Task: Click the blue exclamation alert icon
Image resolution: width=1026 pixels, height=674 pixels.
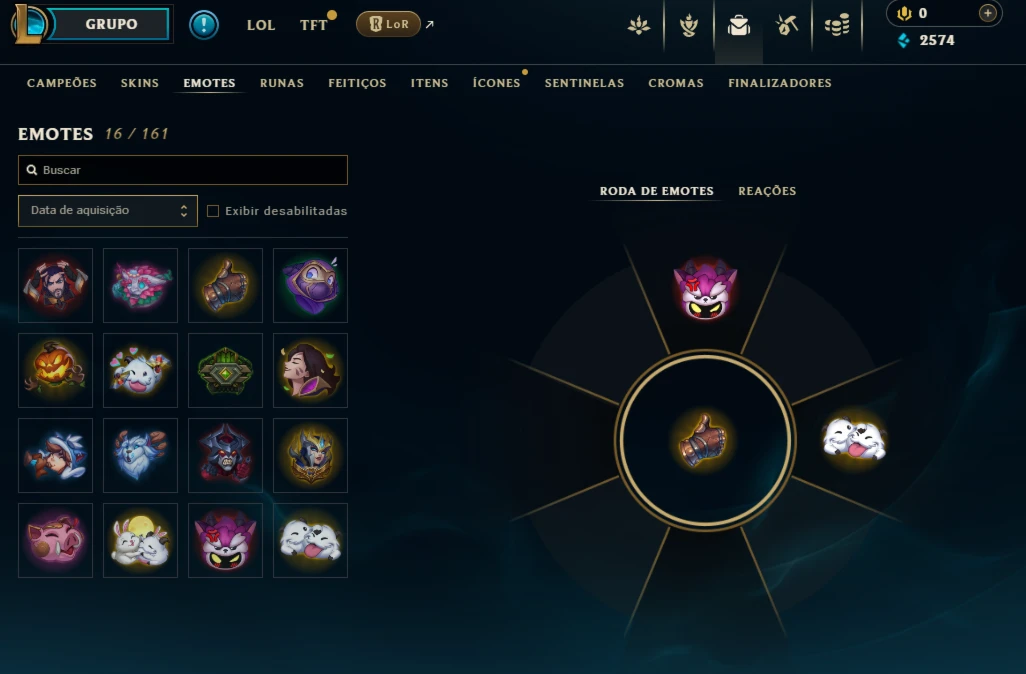Action: (203, 25)
